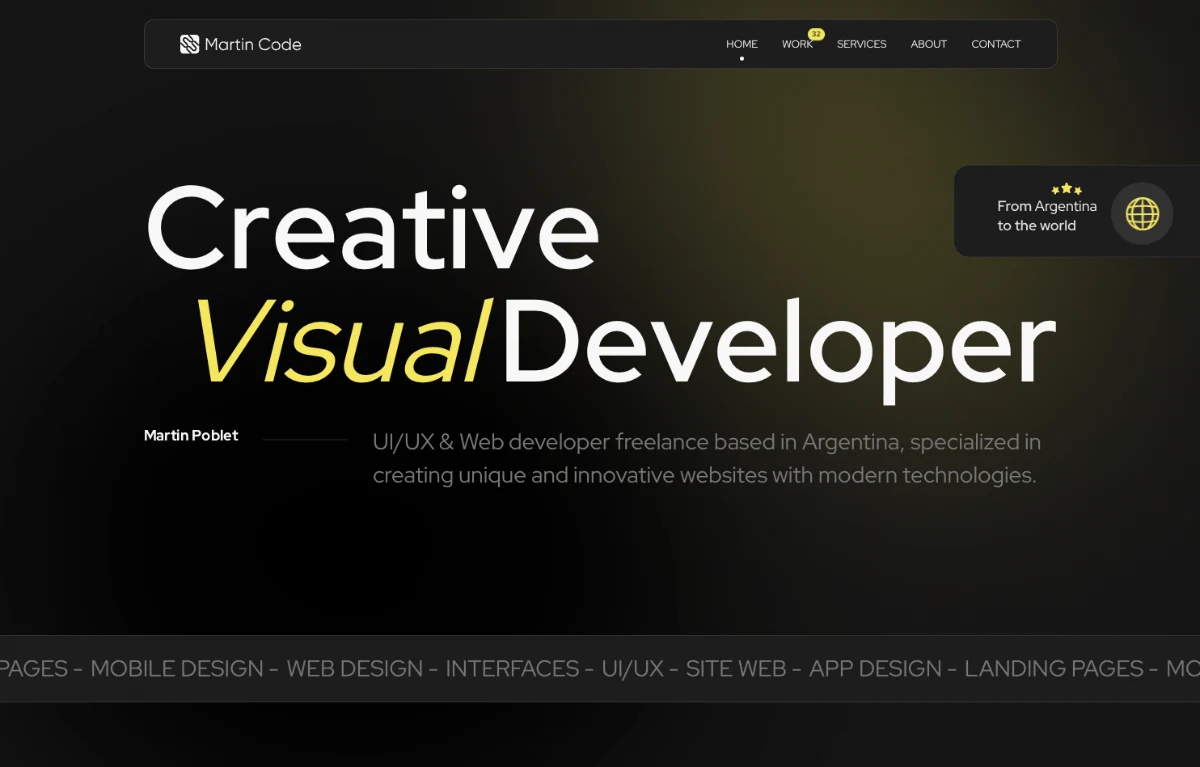
Task: Open the Services nav link
Action: pos(861,44)
